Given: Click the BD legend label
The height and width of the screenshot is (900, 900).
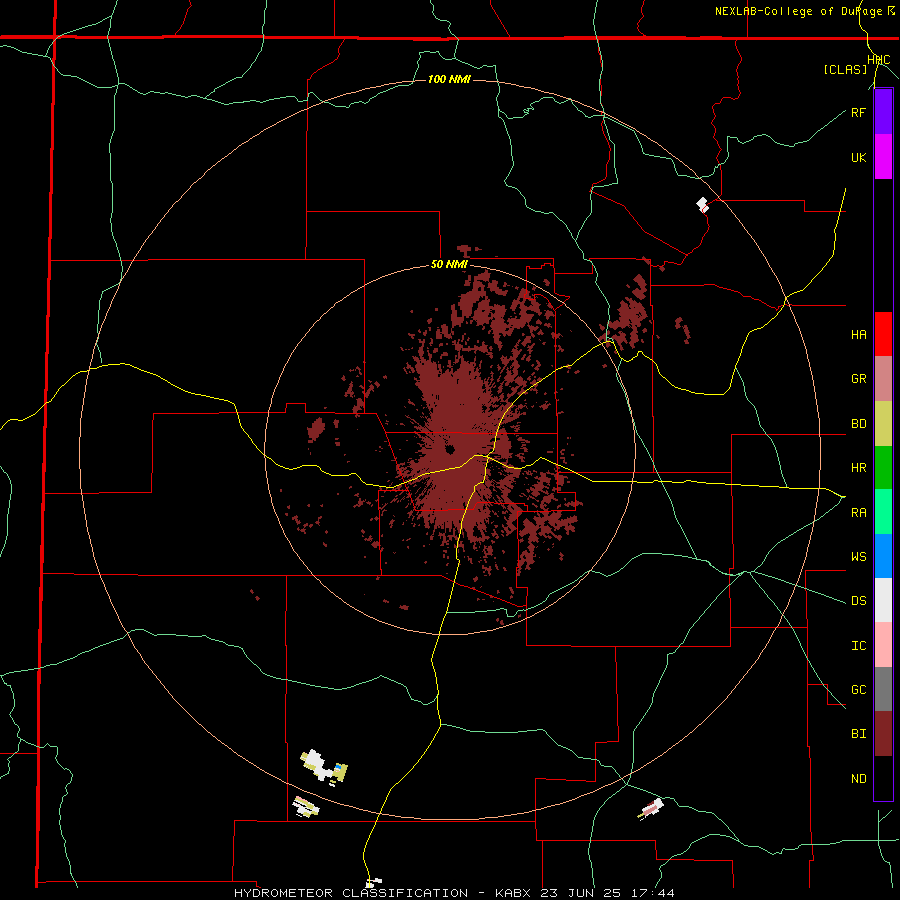Looking at the screenshot, I should pyautogui.click(x=858, y=424).
